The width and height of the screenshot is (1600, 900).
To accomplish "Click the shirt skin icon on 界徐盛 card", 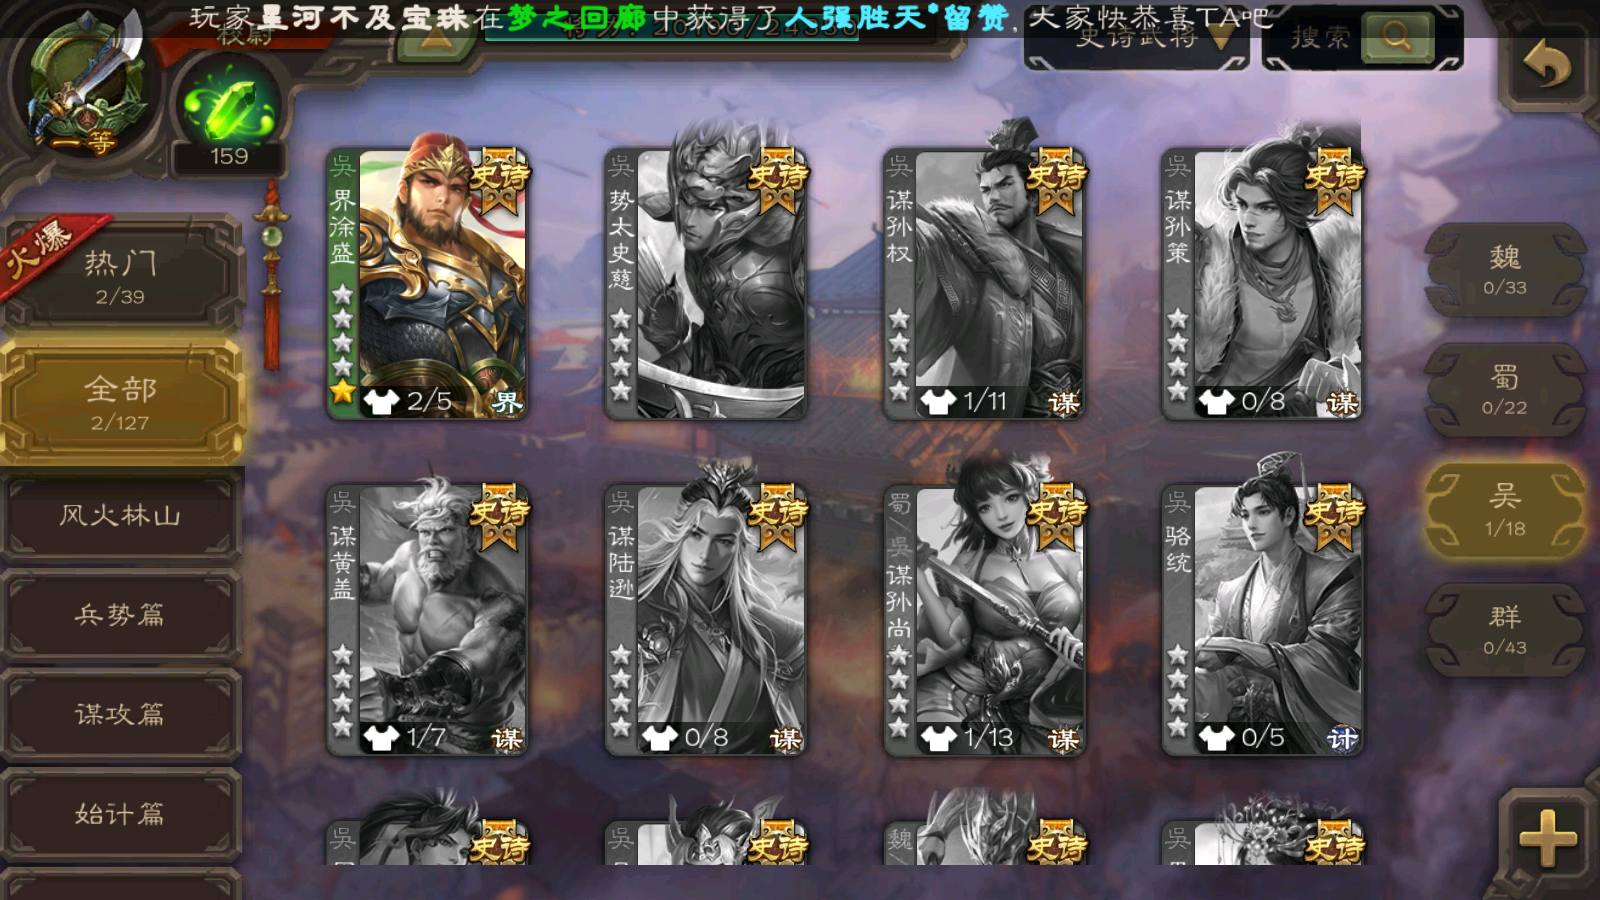I will click(x=381, y=401).
